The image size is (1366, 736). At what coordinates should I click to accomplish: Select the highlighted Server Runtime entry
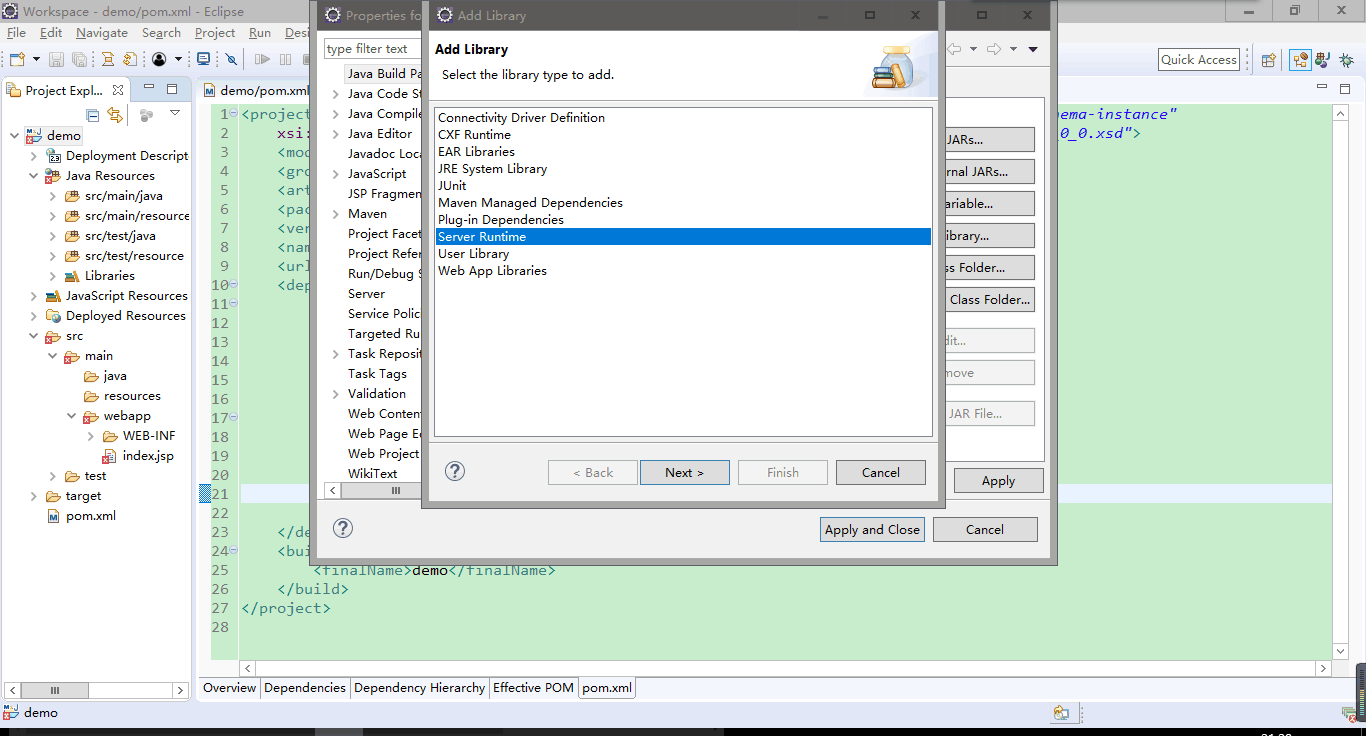[683, 237]
